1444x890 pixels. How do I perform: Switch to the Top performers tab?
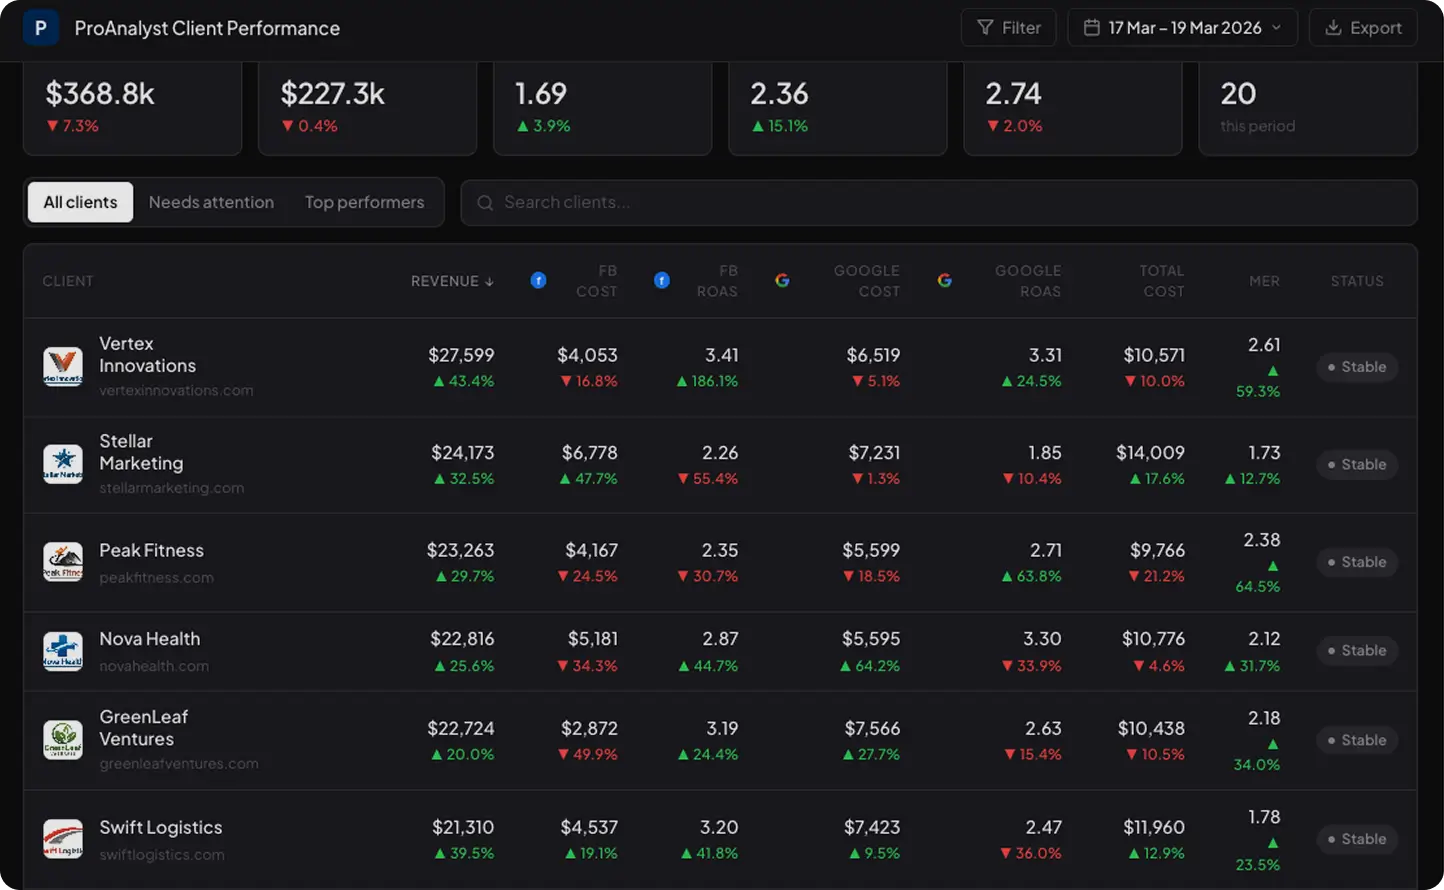364,202
